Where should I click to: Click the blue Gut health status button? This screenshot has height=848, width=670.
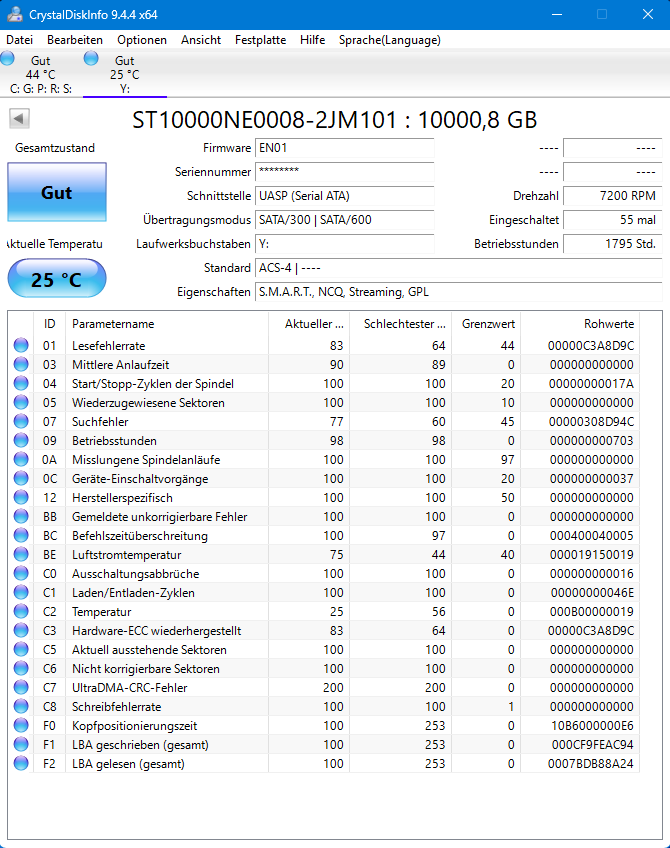(x=57, y=193)
